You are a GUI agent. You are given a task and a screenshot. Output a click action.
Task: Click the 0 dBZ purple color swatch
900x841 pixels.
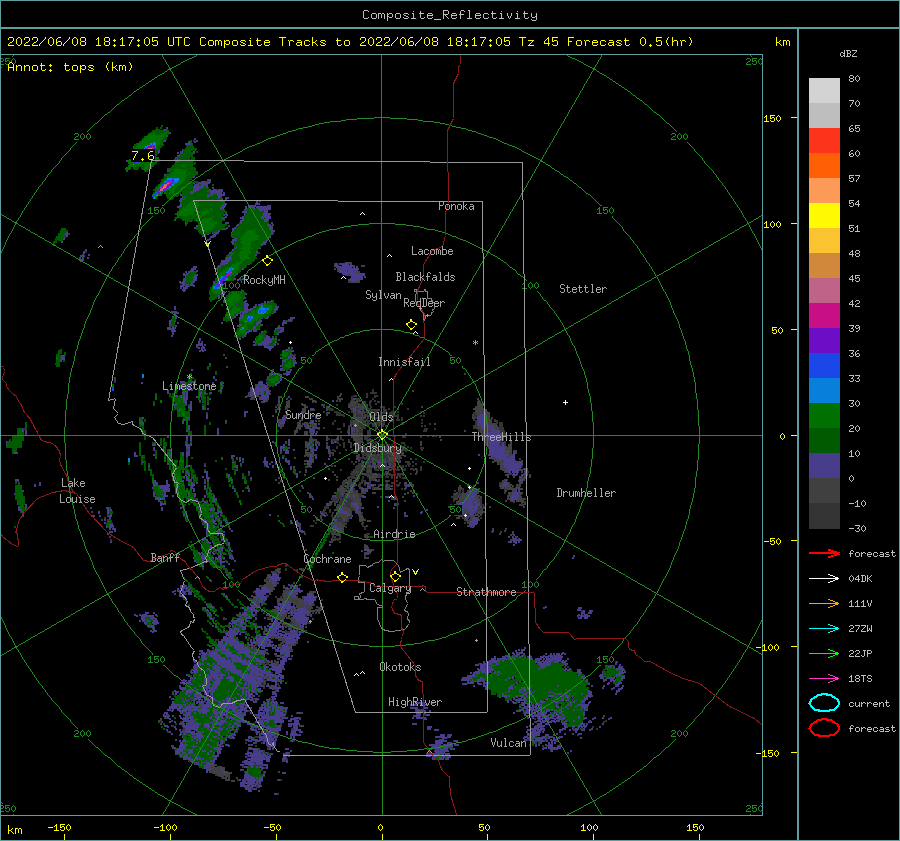coord(824,465)
